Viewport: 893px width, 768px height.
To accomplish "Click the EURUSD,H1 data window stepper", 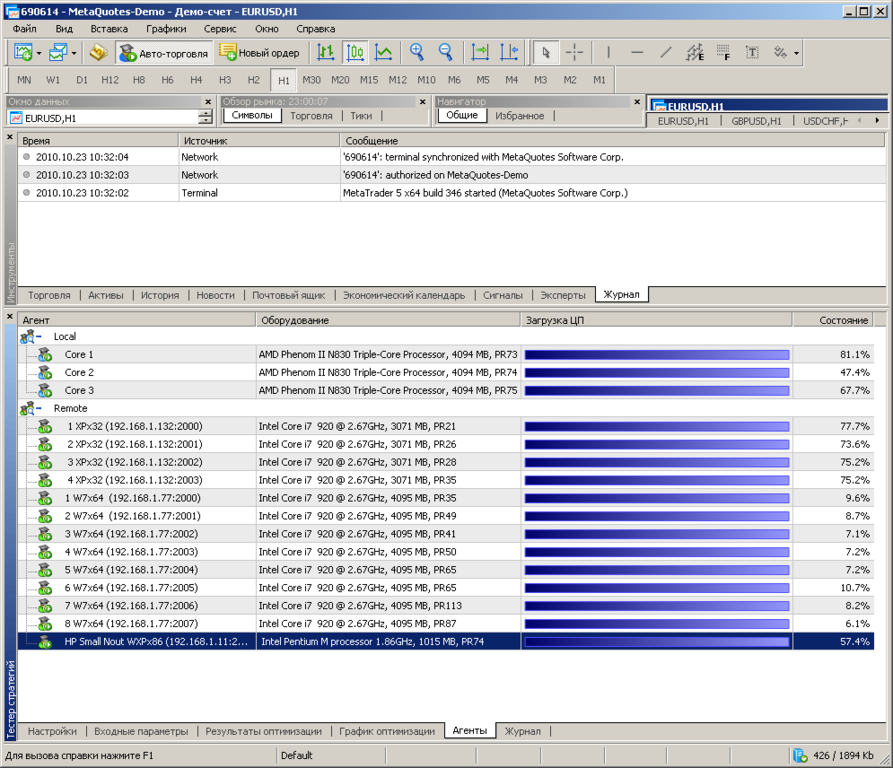I will [205, 118].
